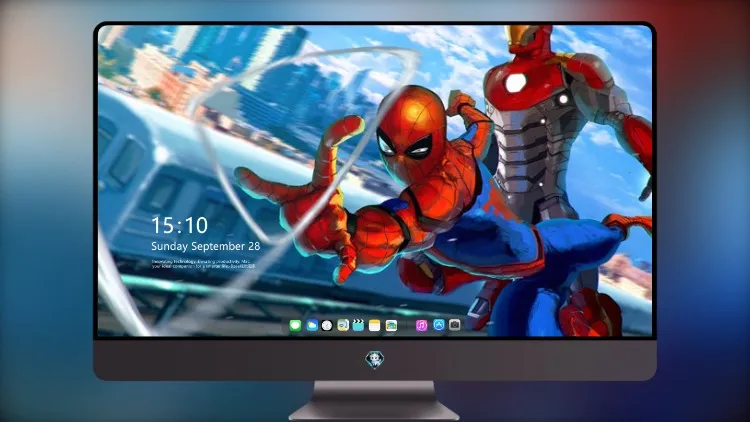Open the Photos gallery icon in dock
750x422 pixels.
coord(391,326)
